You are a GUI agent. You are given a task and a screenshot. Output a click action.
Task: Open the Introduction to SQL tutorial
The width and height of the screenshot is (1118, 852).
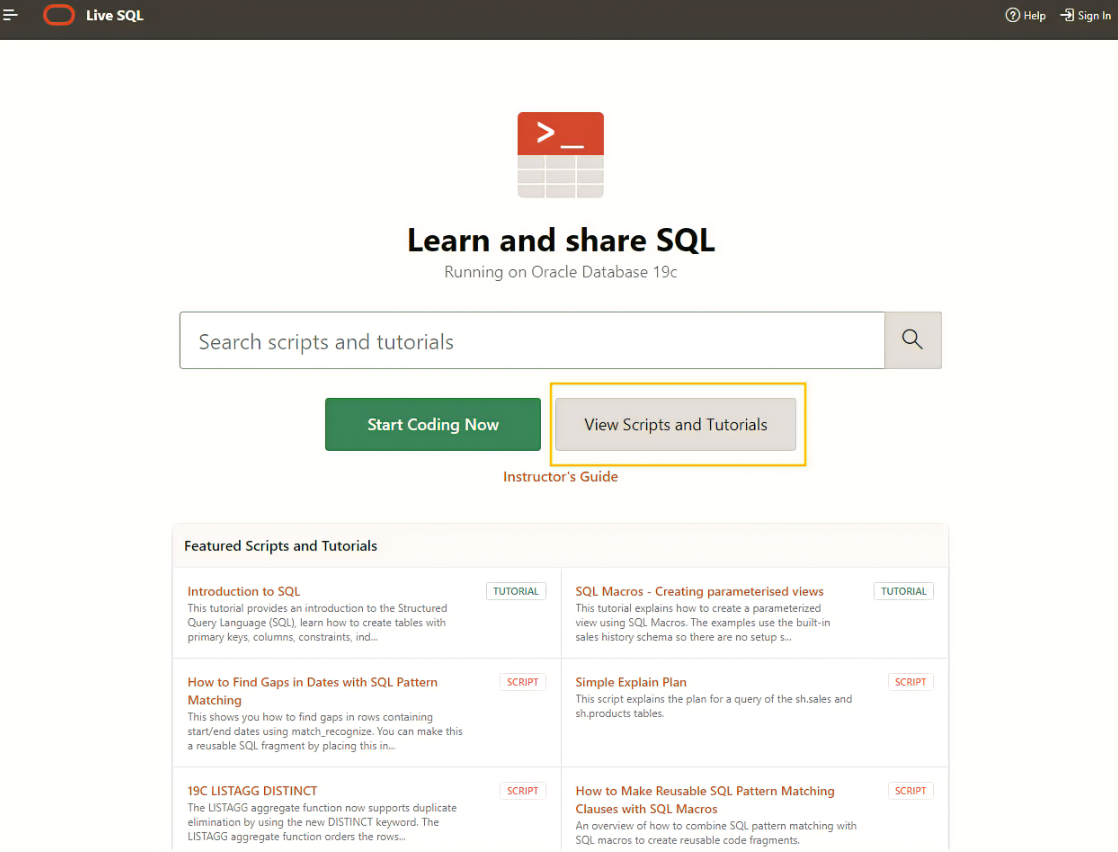244,591
